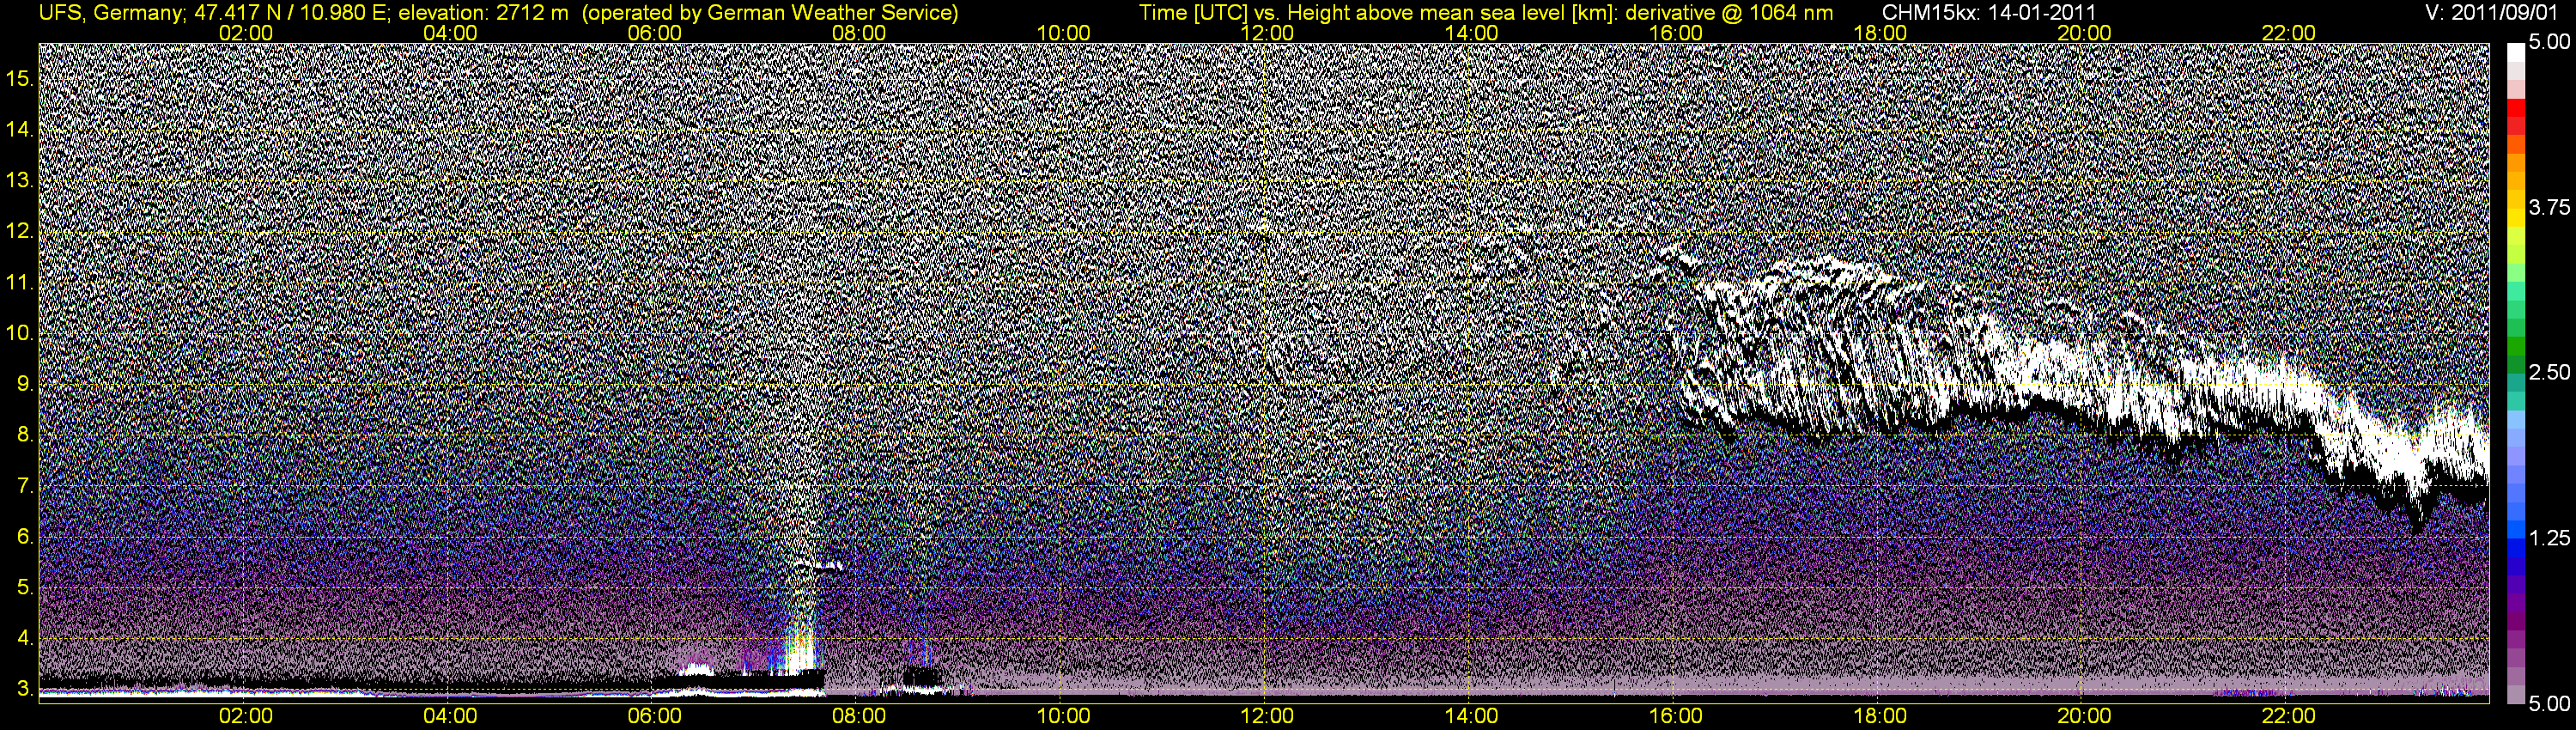
Task: Click the 04:00 label on the top time axis
Action: coord(450,33)
